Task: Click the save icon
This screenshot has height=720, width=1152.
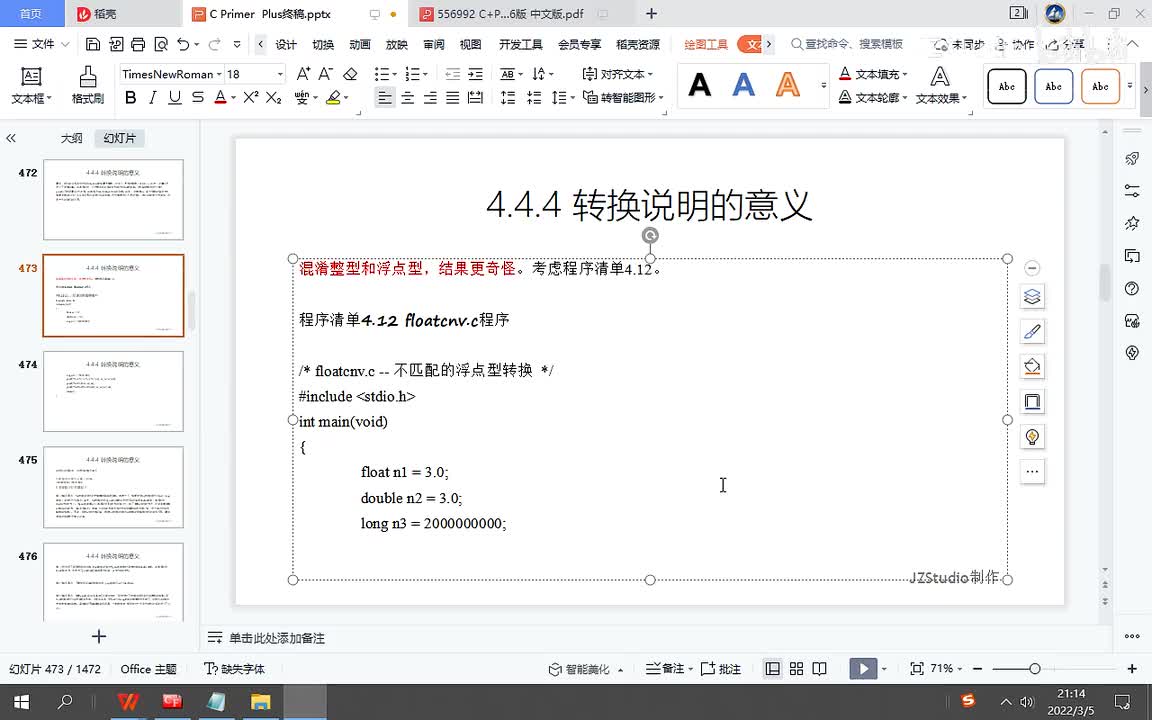Action: (93, 44)
